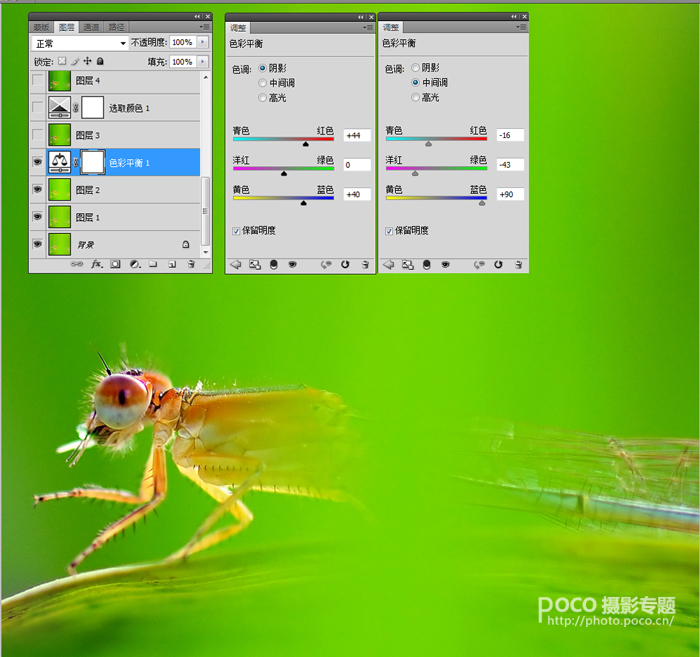
Task: Open the left adjustments panel options menu
Action: click(368, 27)
